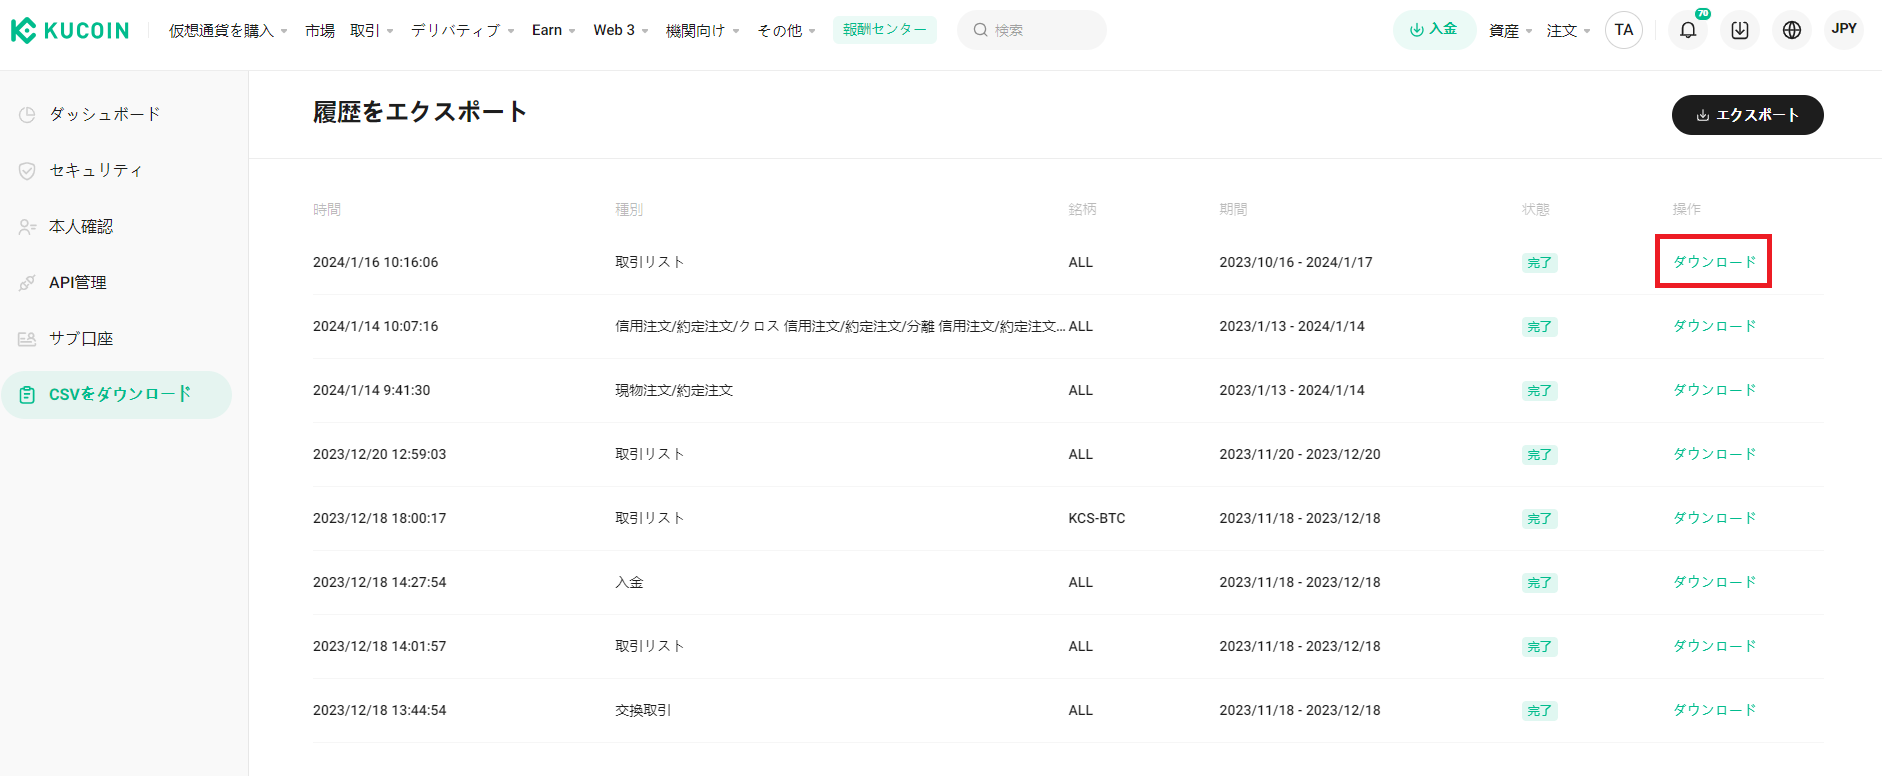Click the identity verification sidebar icon
The image size is (1882, 776).
click(x=27, y=227)
